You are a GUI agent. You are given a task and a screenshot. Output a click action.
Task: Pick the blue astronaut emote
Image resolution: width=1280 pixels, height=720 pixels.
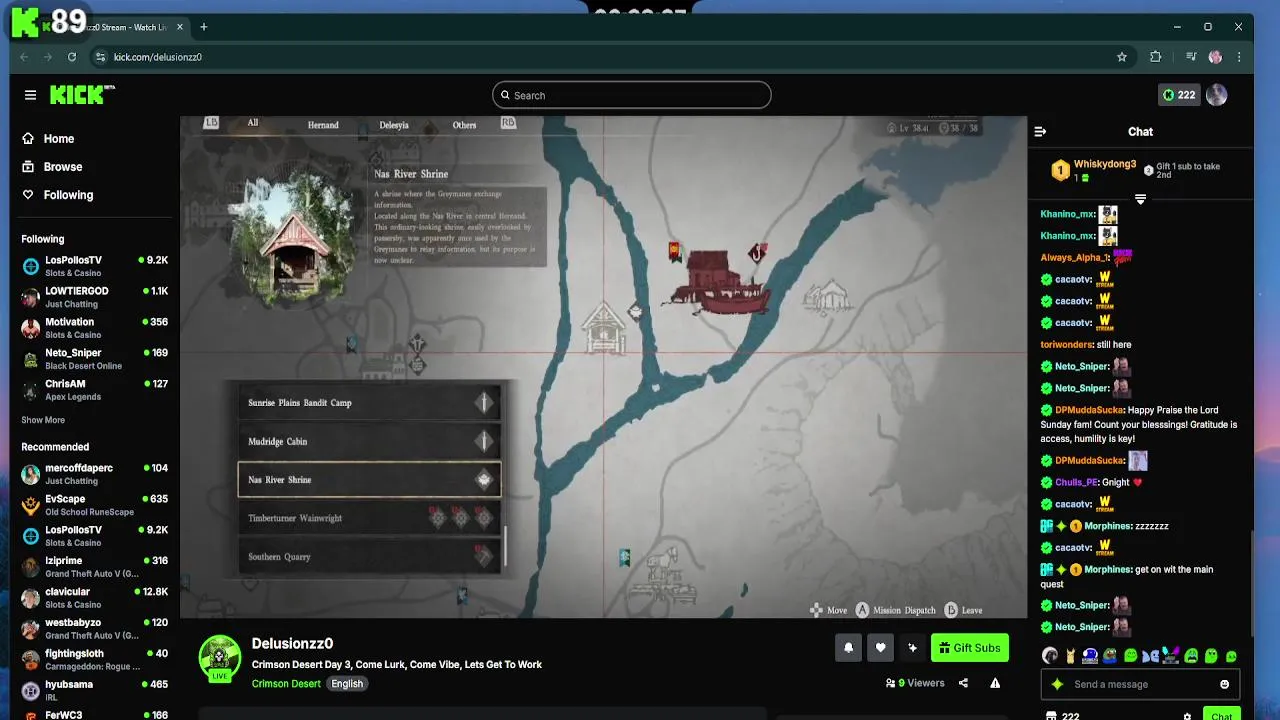tap(1090, 656)
